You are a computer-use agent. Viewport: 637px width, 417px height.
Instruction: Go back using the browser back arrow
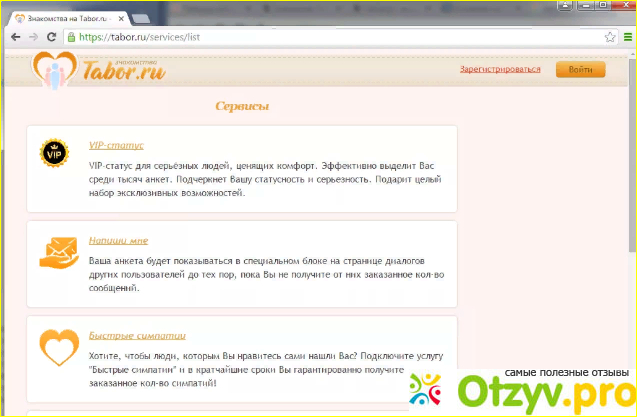(x=13, y=37)
